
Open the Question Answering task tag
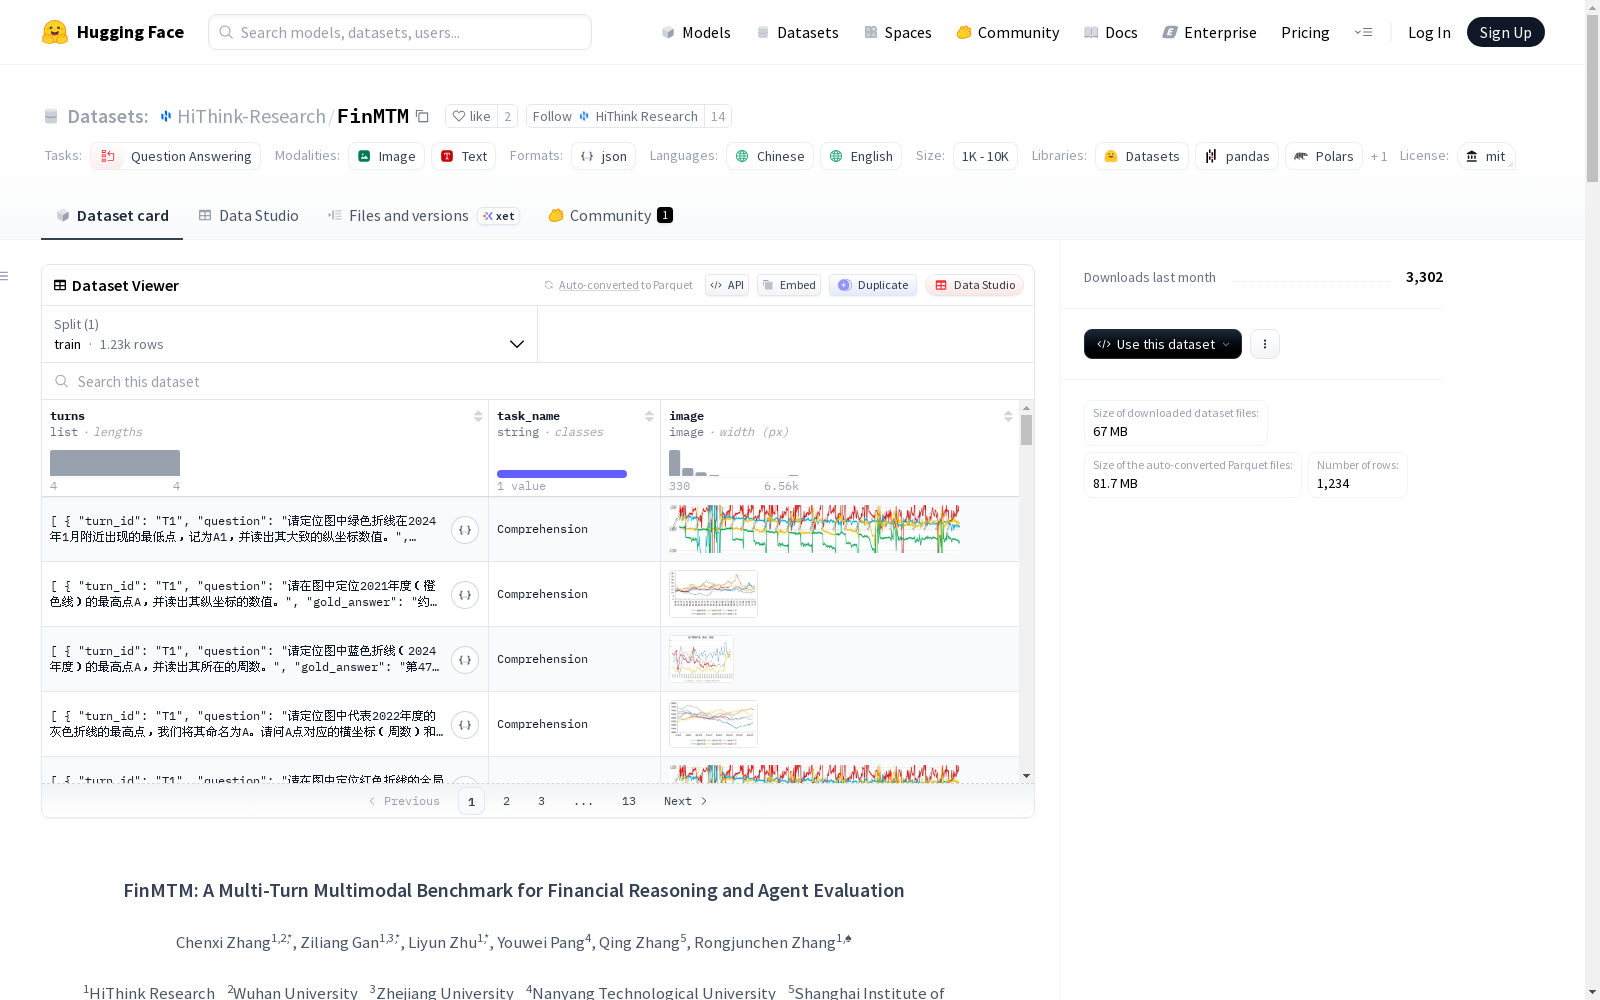176,156
